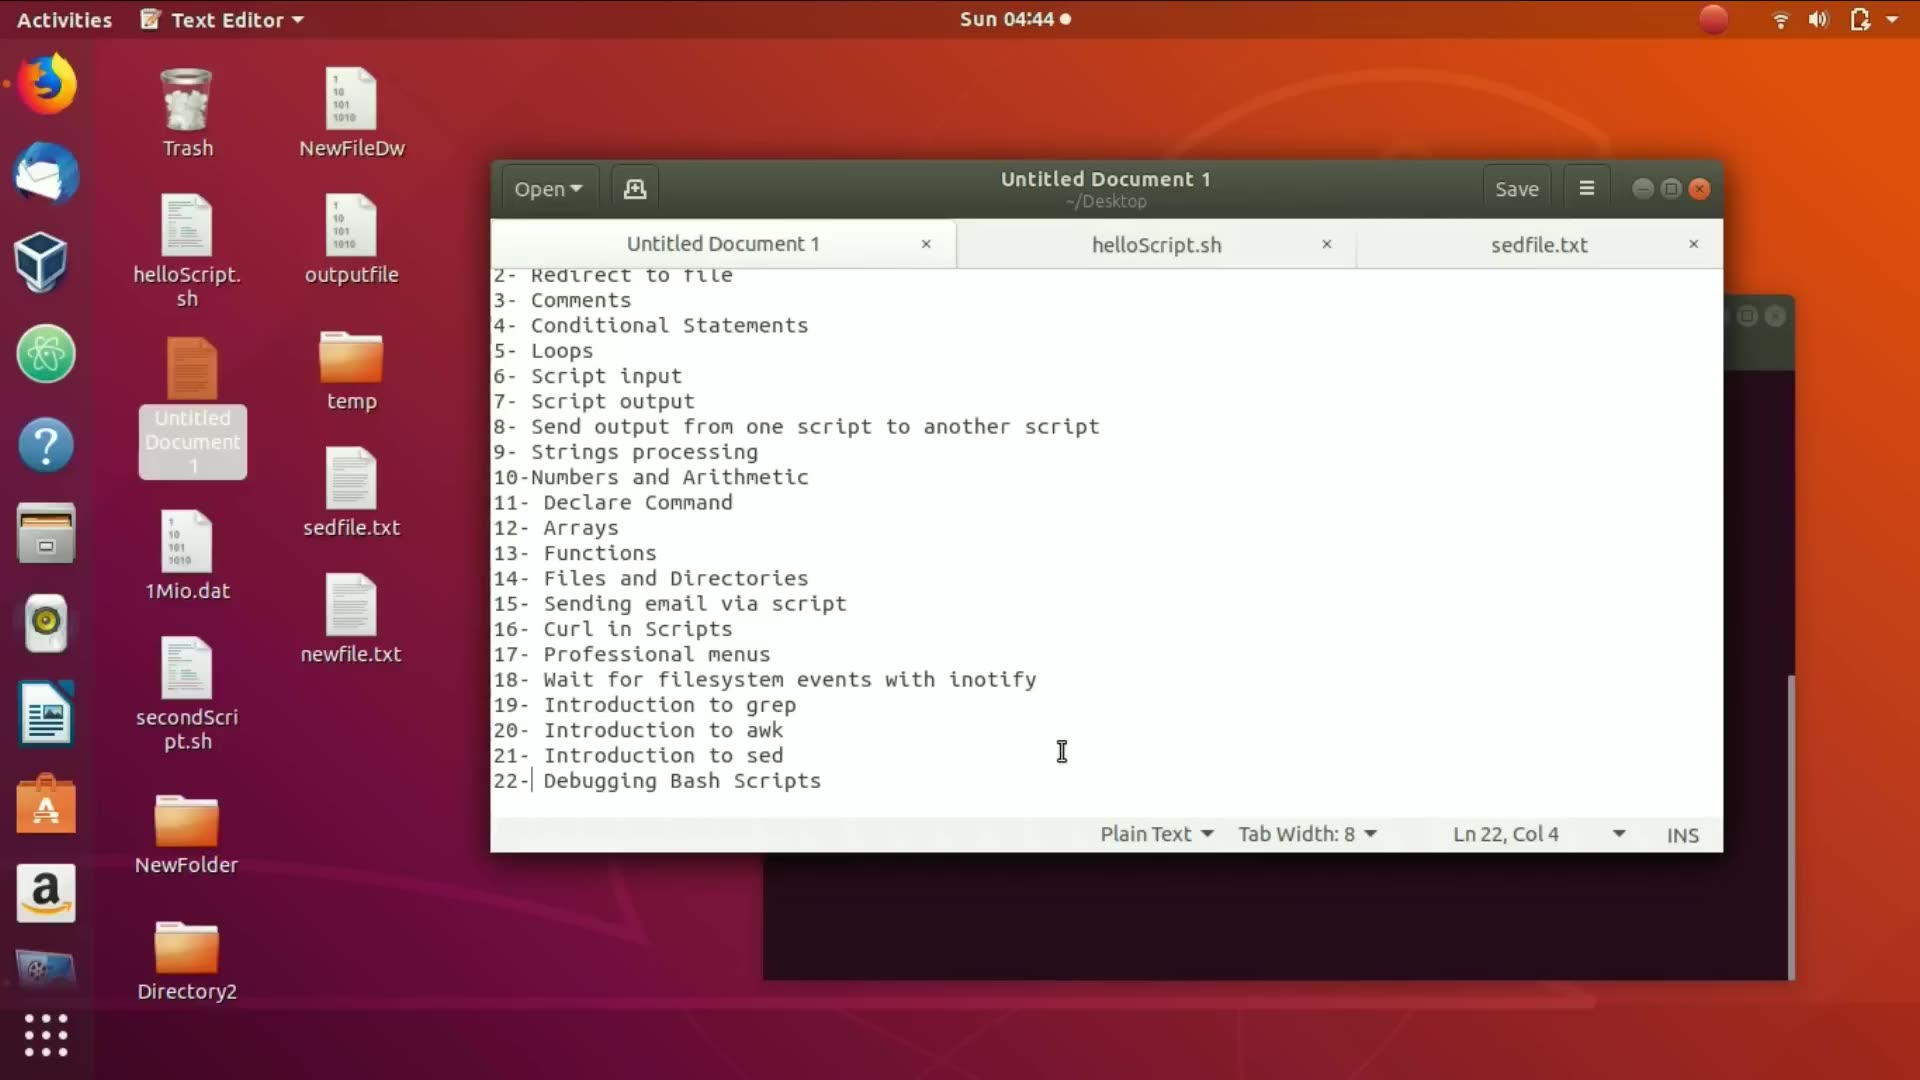Open the Amazon launcher in the dock

(45, 893)
